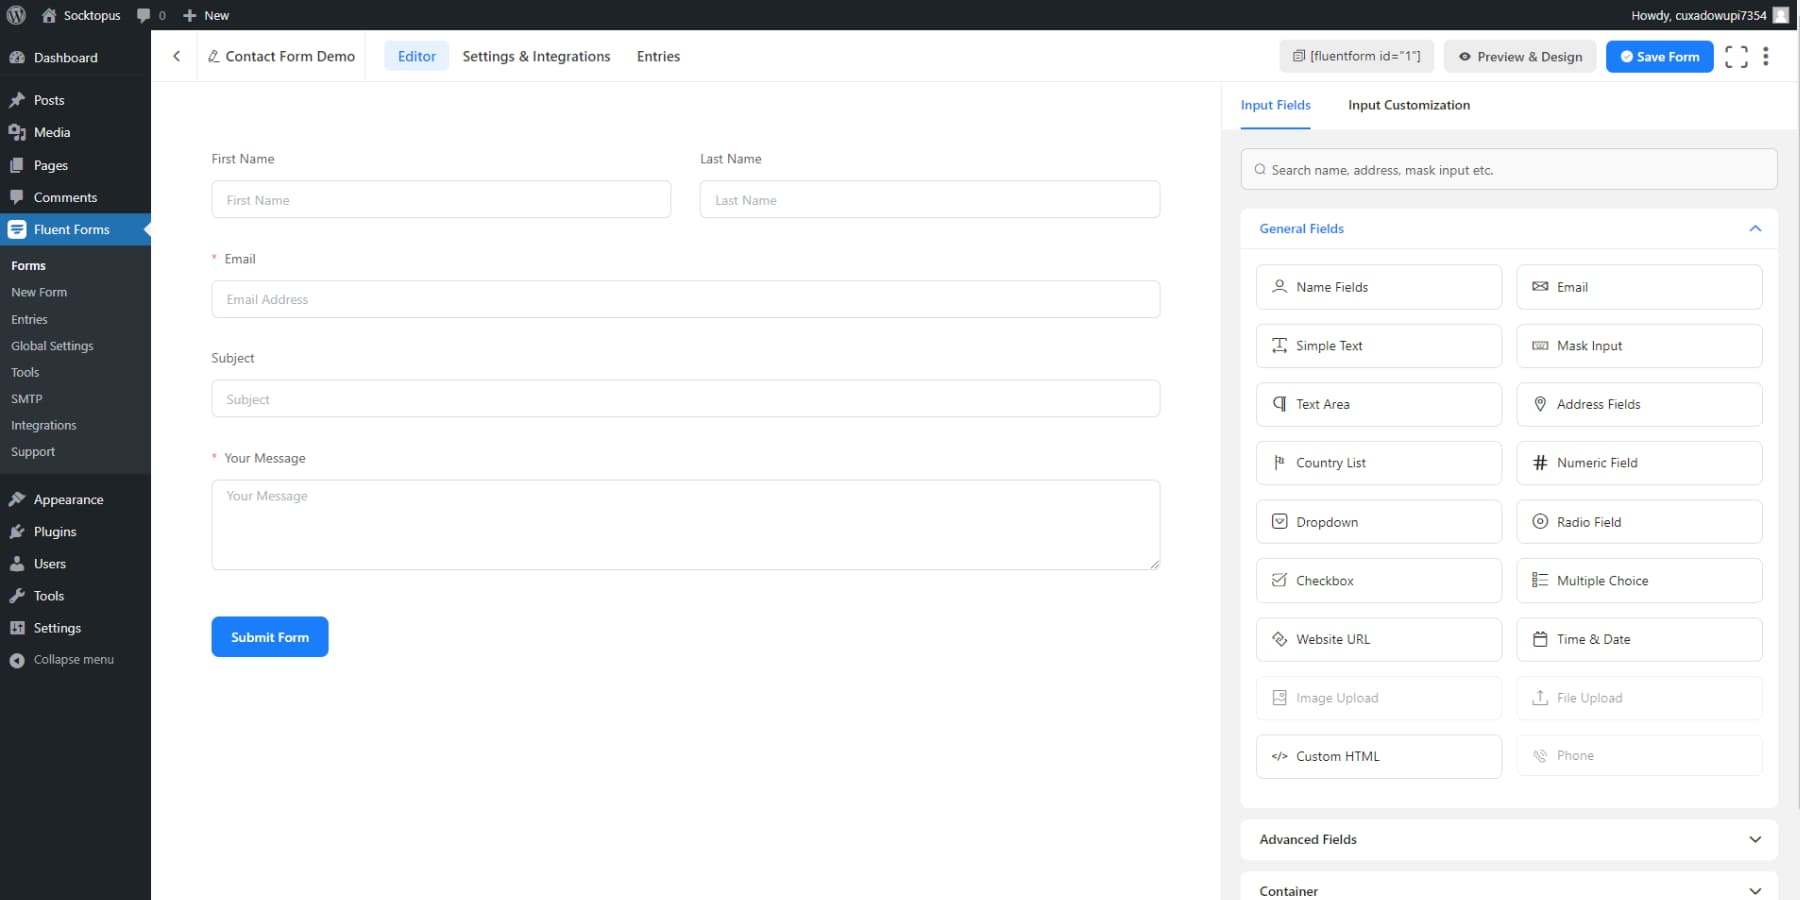1800x900 pixels.
Task: Expand the Container section
Action: click(1508, 889)
